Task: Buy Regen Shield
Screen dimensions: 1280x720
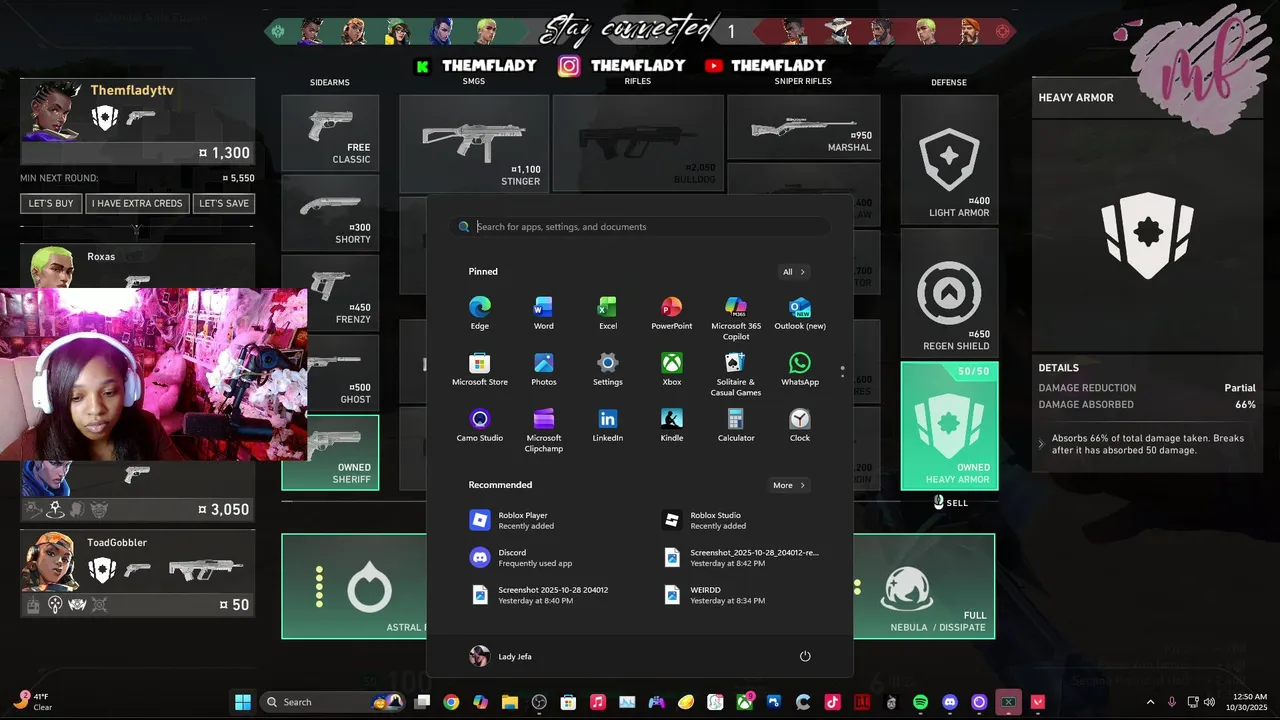Action: click(949, 292)
